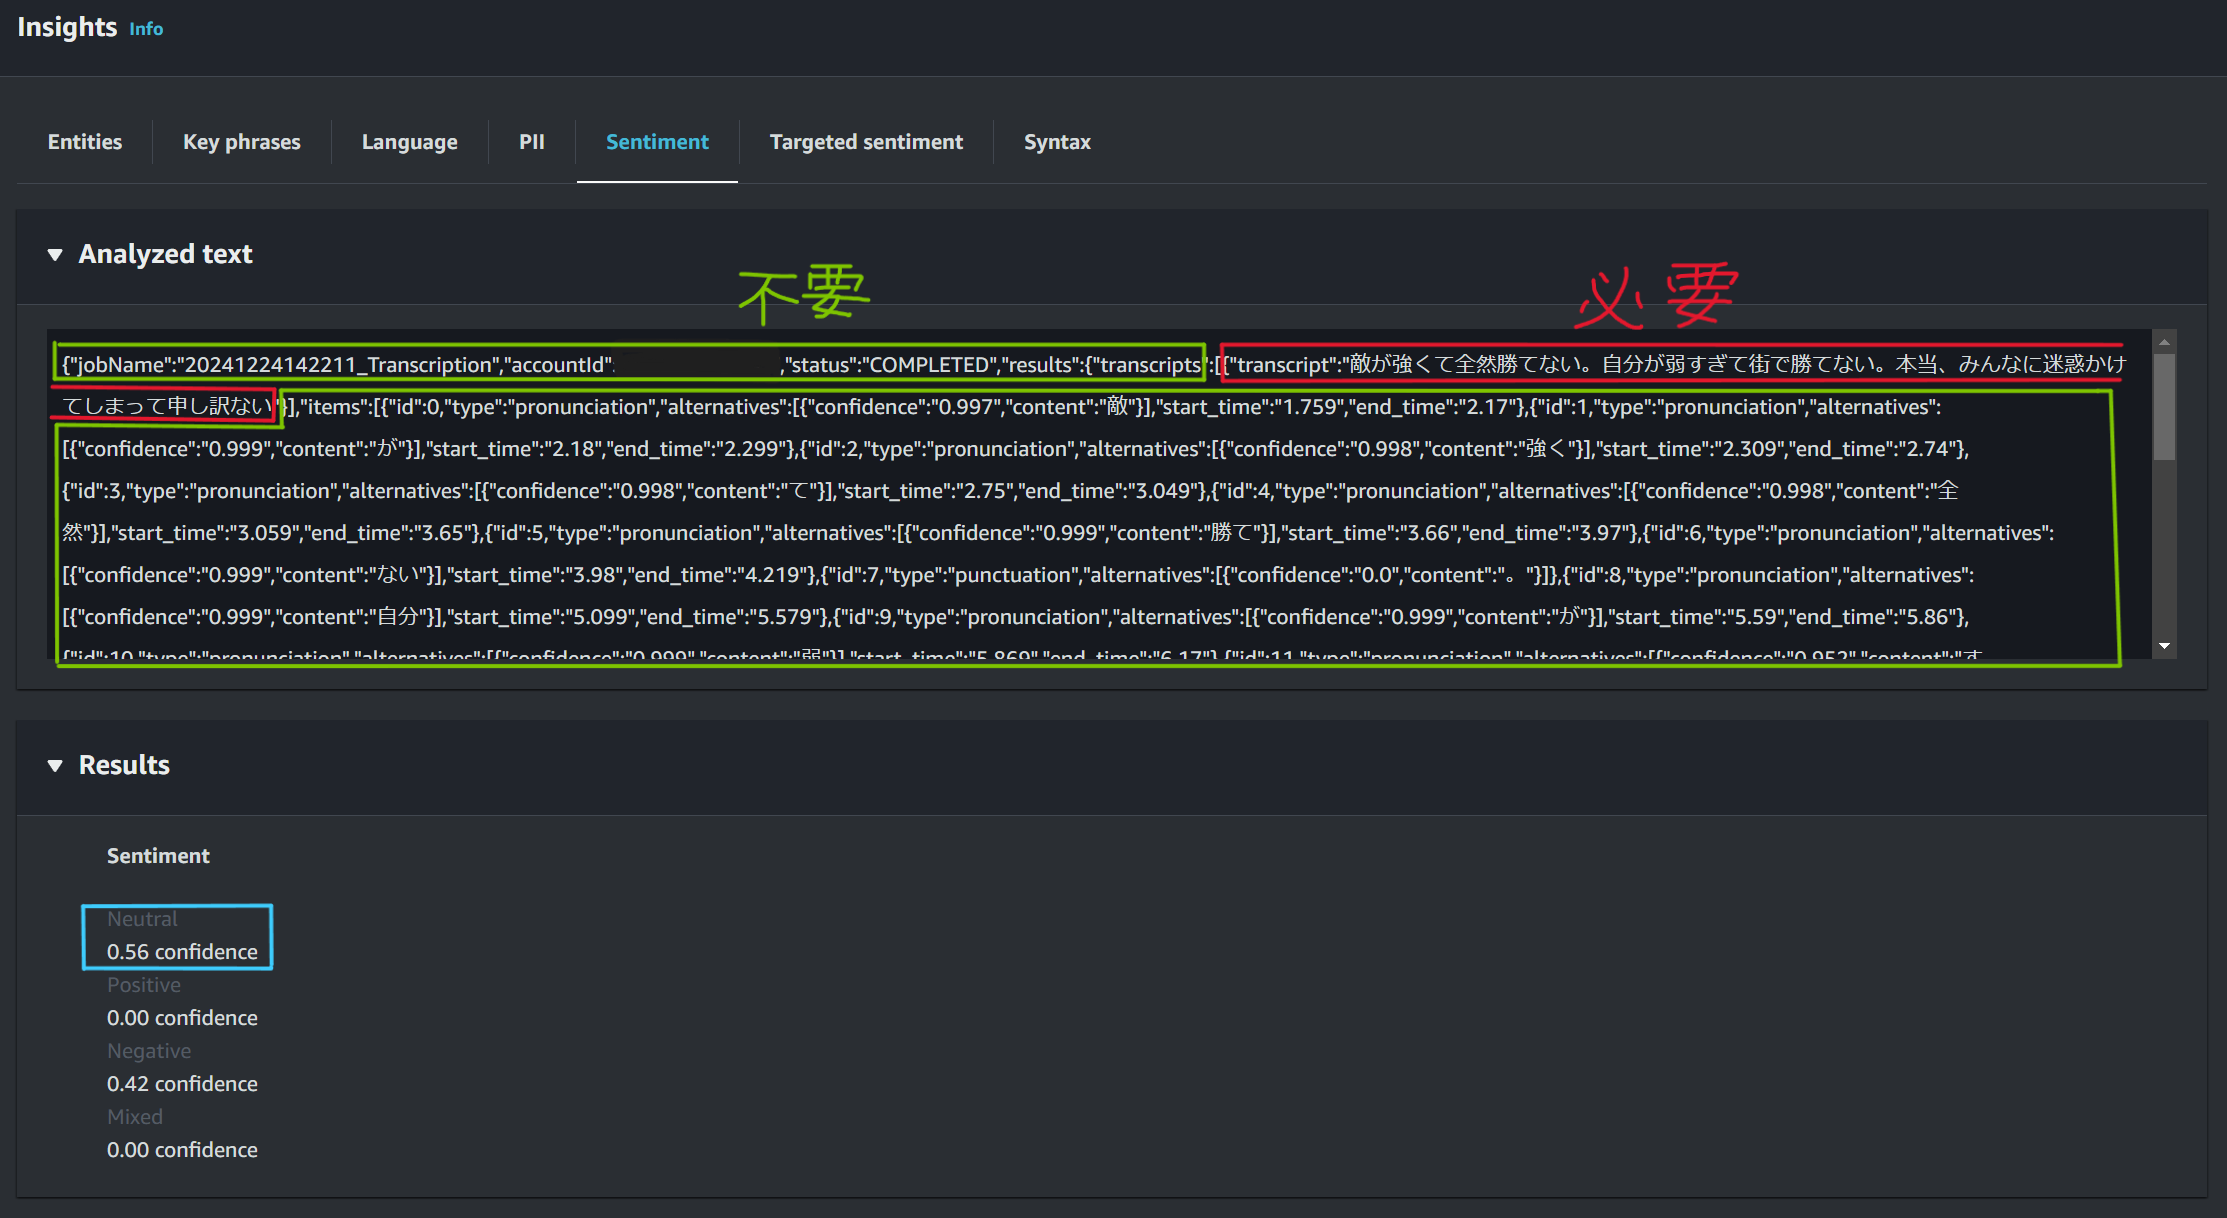Image resolution: width=2227 pixels, height=1218 pixels.
Task: Open the Entities tab
Action: [85, 142]
